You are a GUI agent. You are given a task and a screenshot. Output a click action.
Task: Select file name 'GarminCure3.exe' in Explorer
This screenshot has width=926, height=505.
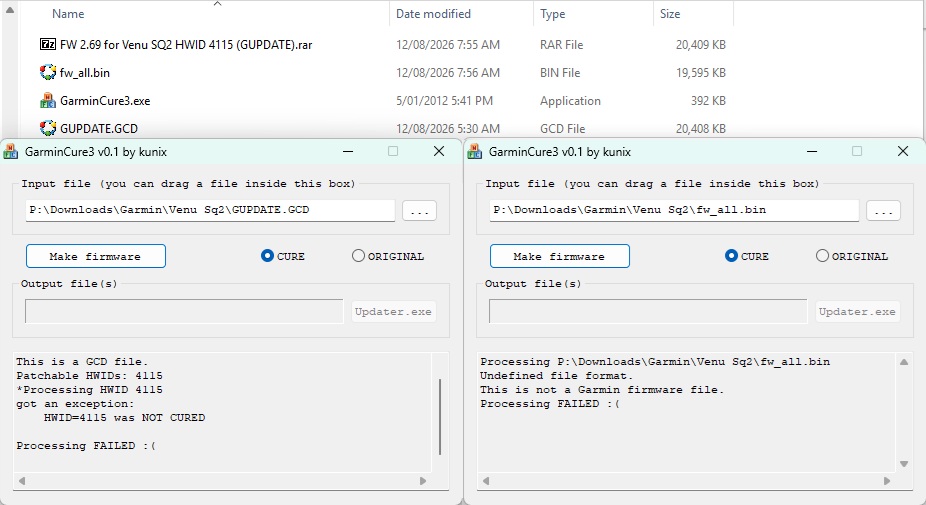(x=105, y=101)
